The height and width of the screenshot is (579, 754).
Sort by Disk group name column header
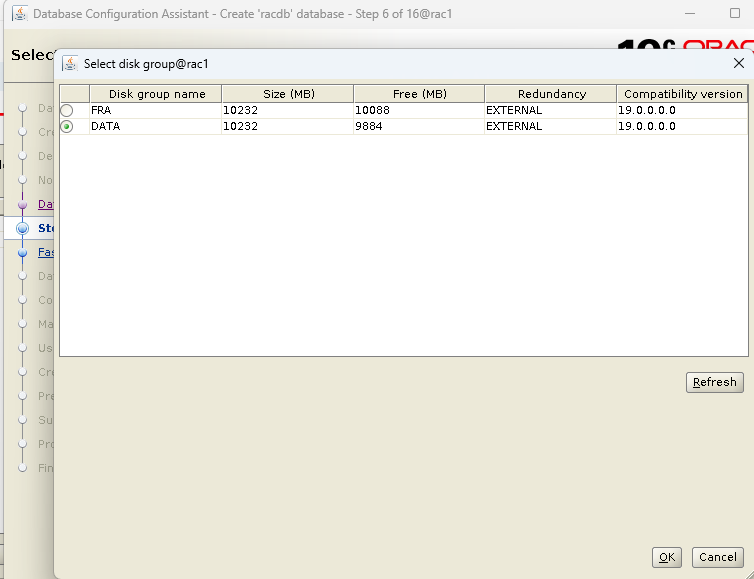click(156, 94)
